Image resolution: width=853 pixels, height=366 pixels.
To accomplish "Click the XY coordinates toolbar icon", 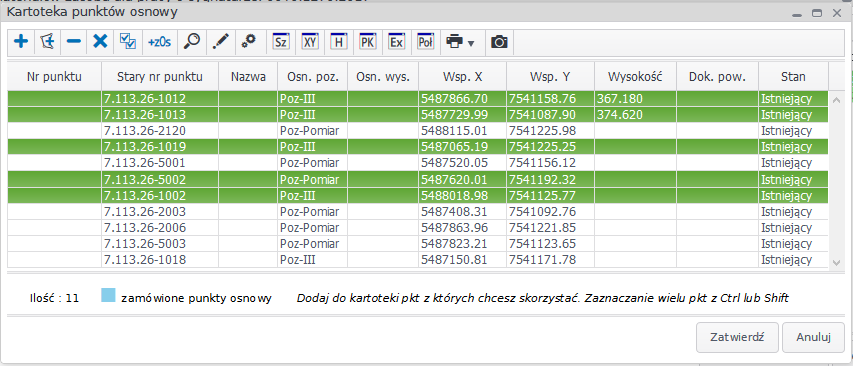I will coord(310,41).
